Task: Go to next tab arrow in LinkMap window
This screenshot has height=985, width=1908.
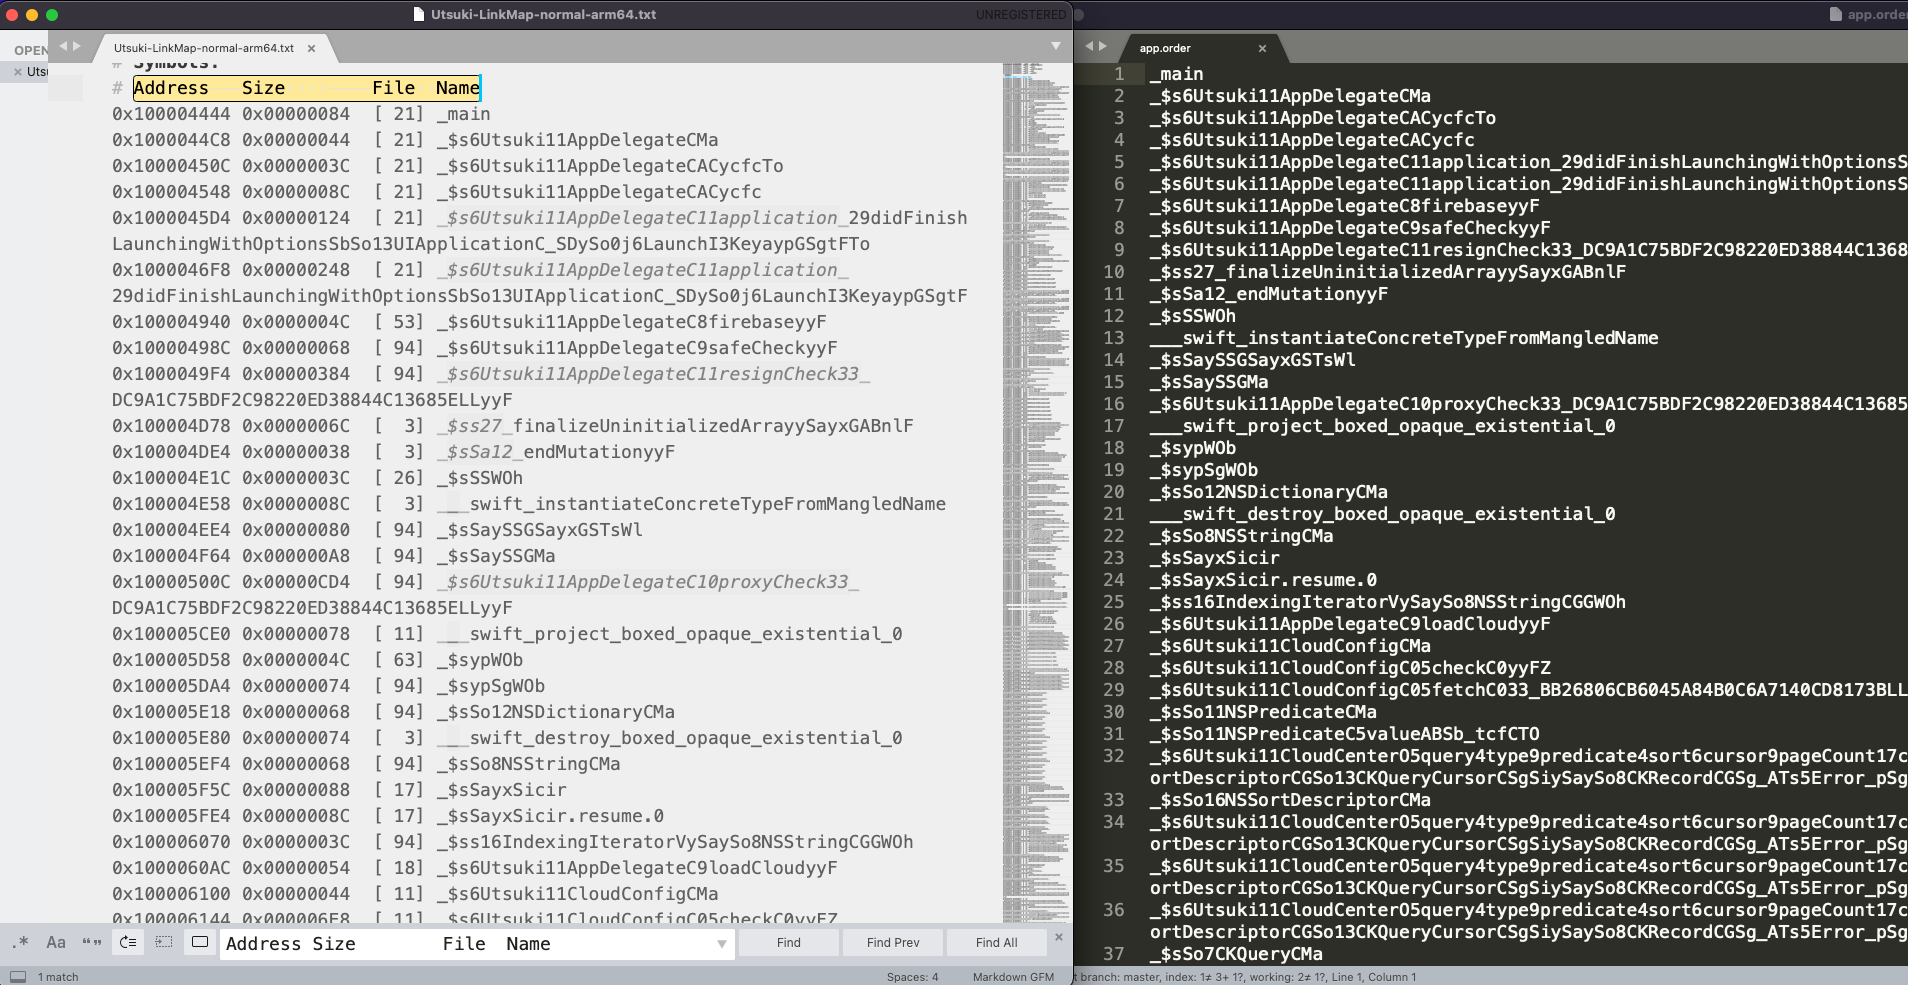Action: click(x=77, y=46)
